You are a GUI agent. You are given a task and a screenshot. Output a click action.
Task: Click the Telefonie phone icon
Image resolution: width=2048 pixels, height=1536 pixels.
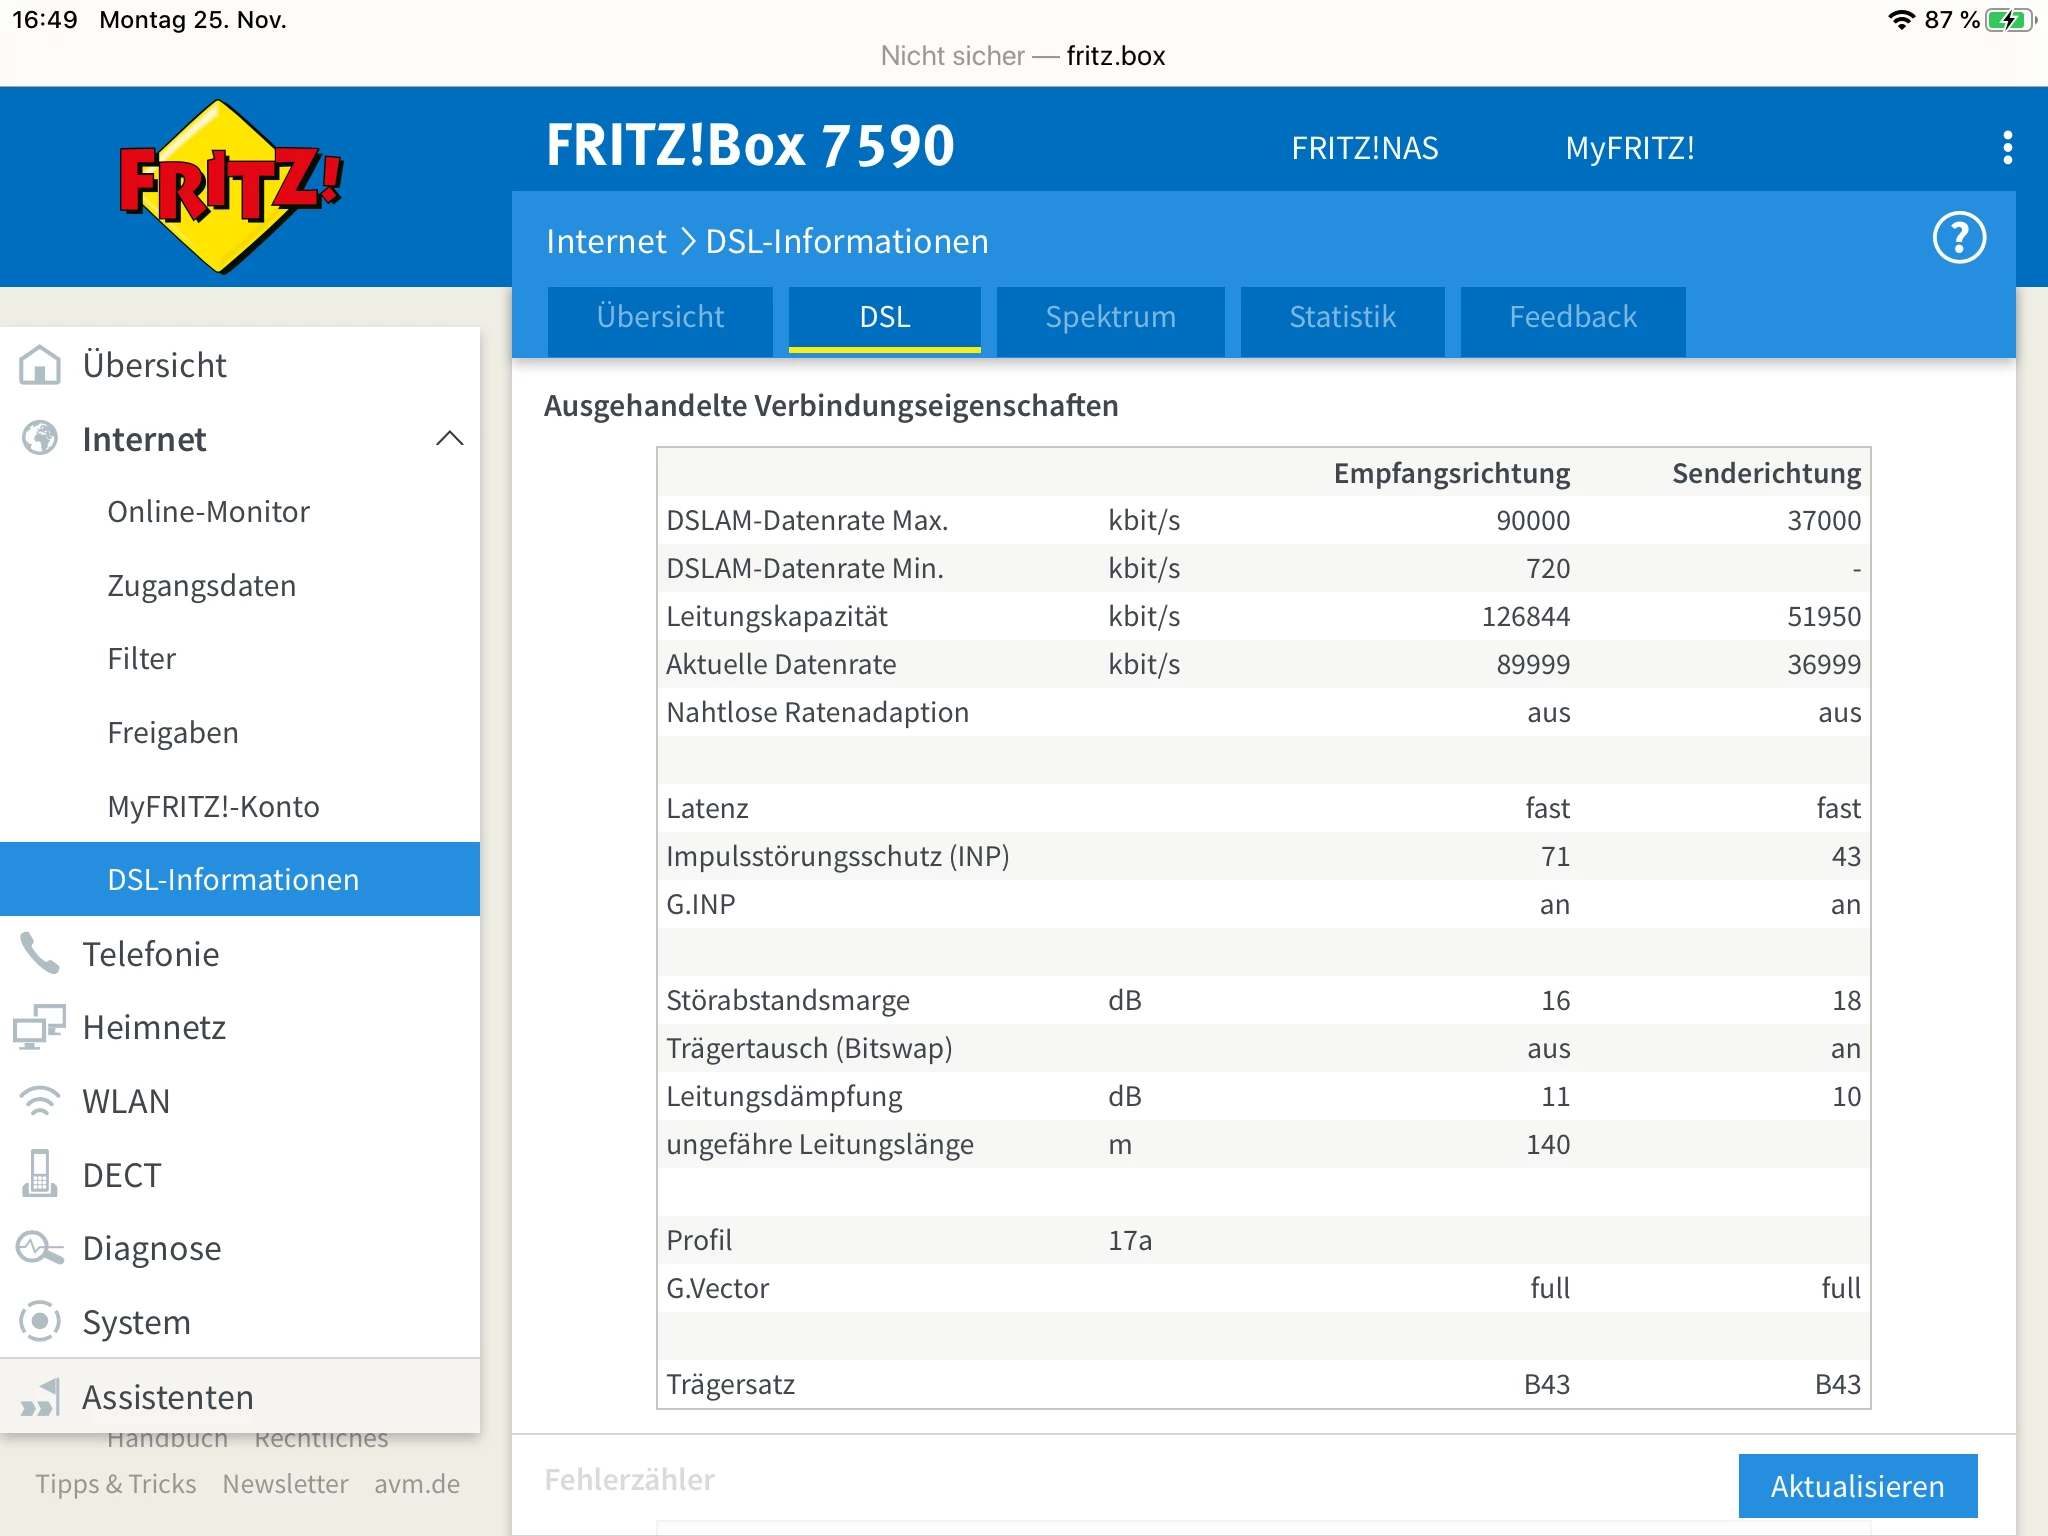(40, 953)
